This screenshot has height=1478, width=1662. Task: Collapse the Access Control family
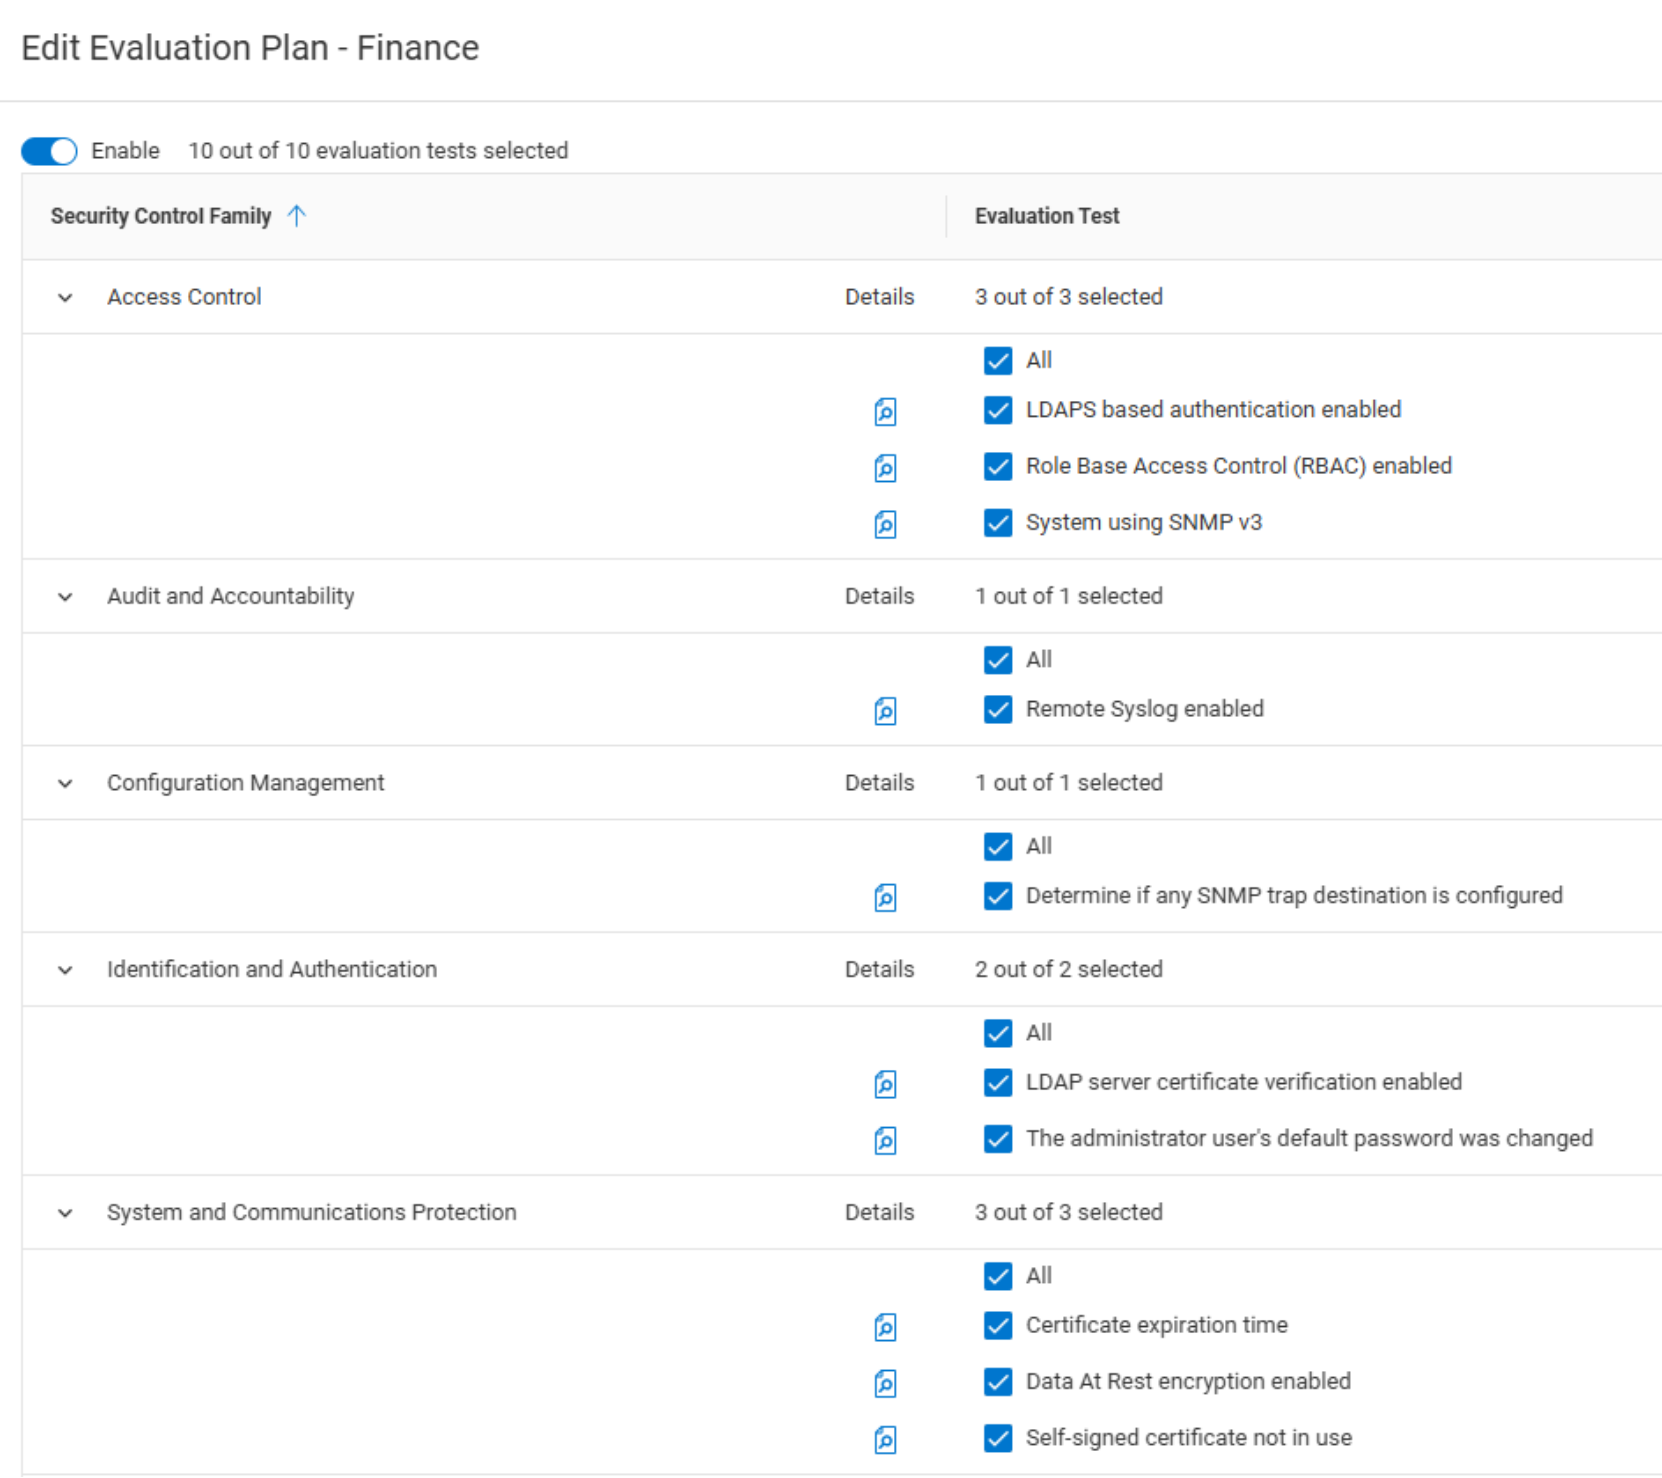coord(65,298)
